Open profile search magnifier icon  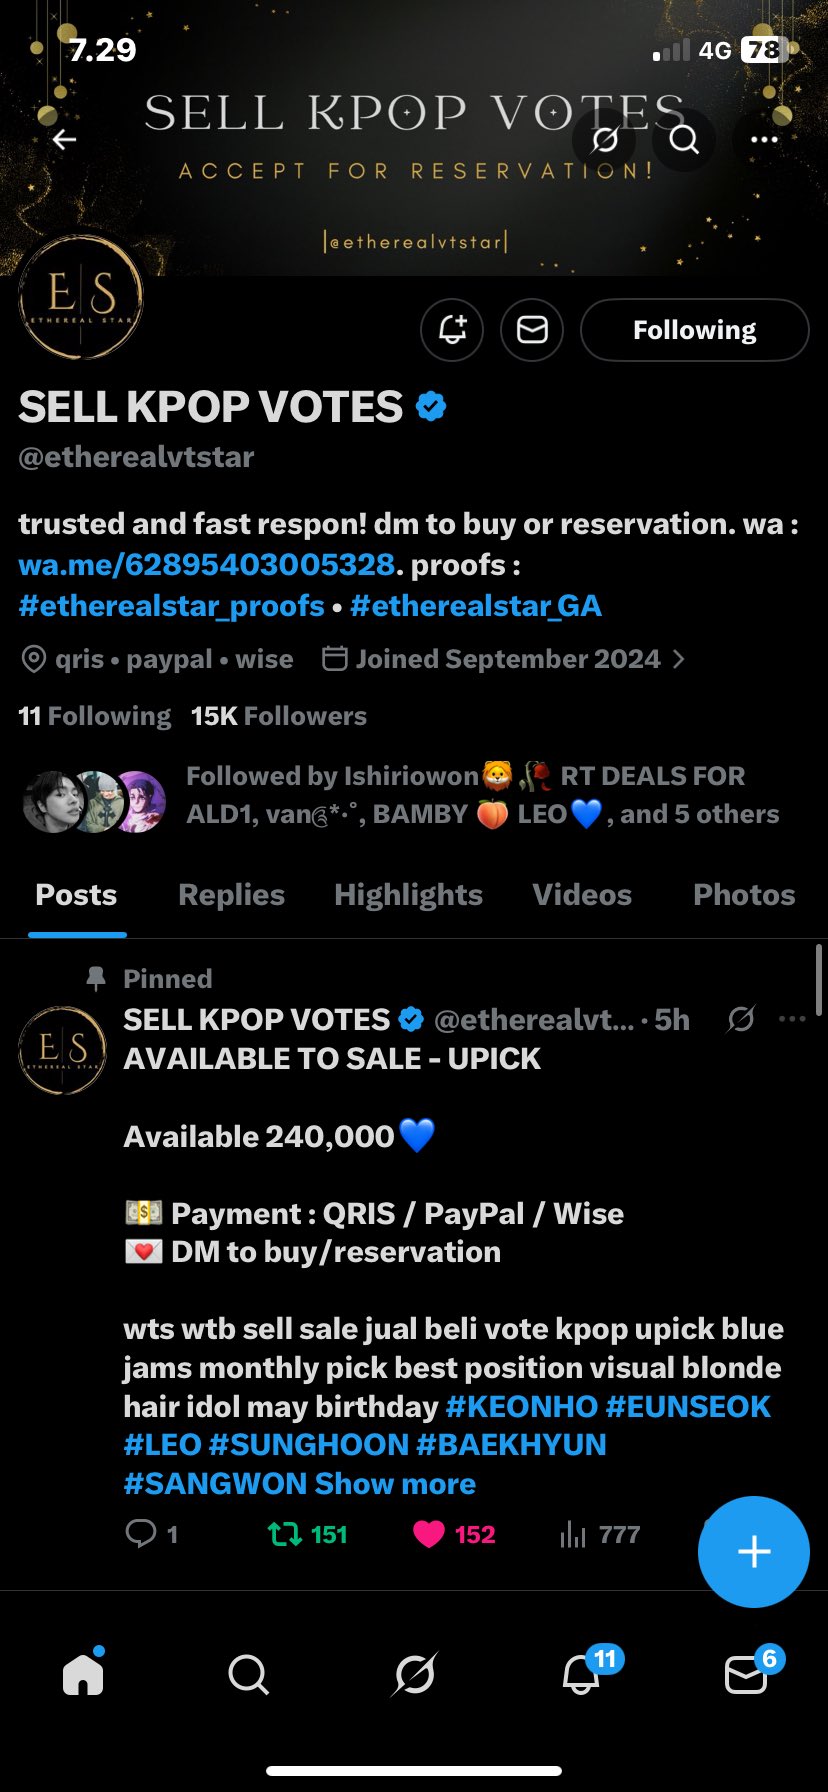(x=684, y=139)
